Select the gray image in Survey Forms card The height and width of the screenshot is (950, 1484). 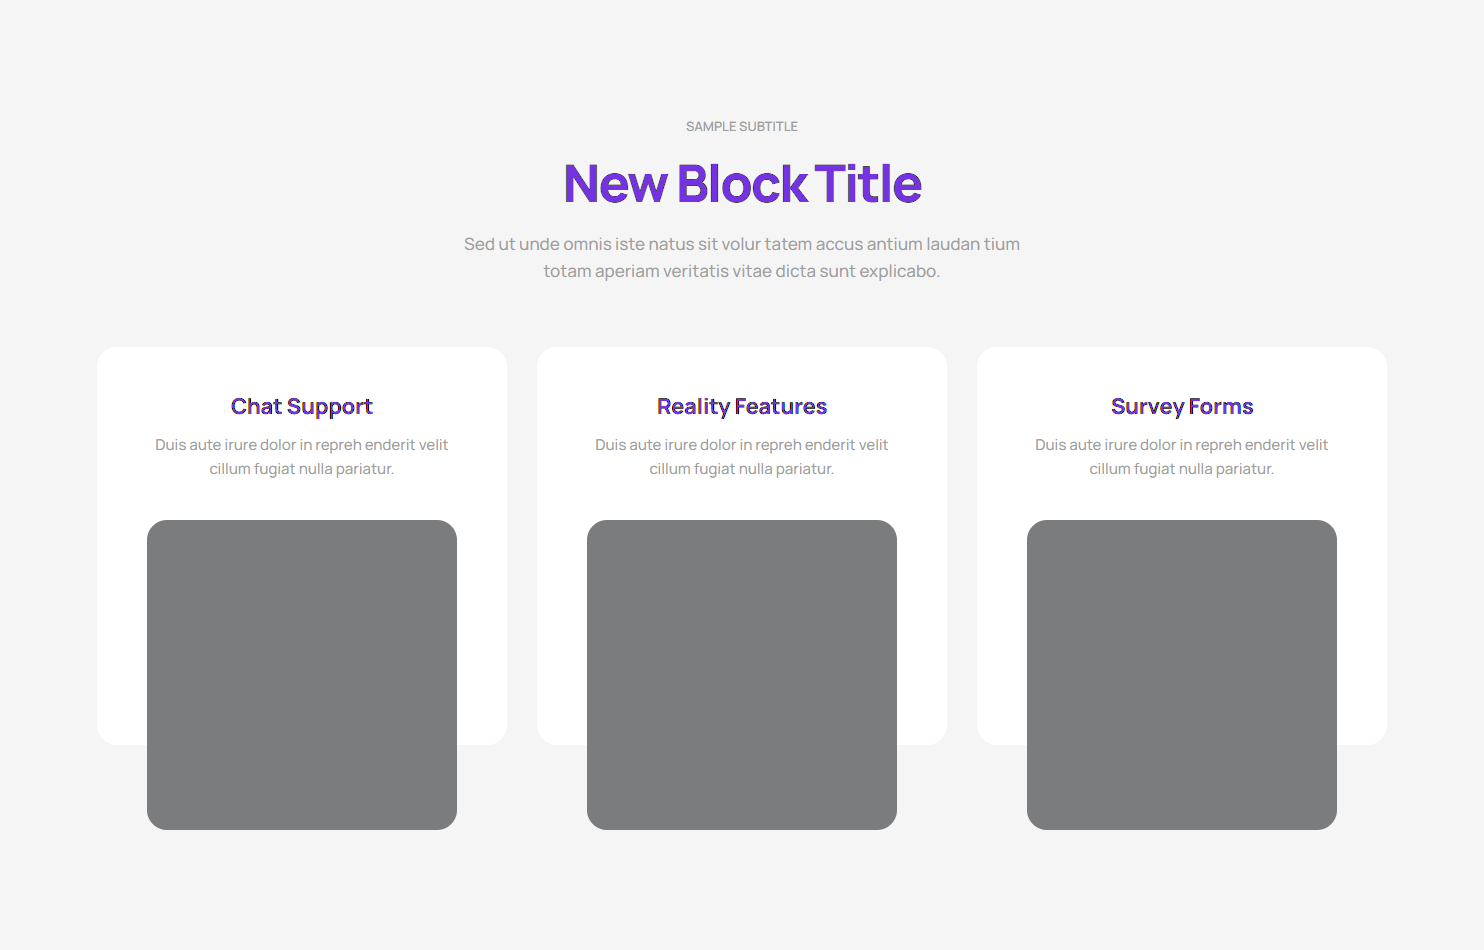pos(1181,674)
